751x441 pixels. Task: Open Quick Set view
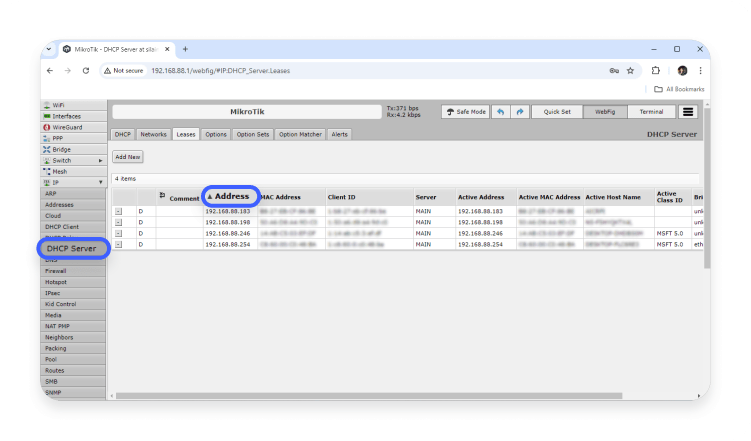(x=557, y=112)
